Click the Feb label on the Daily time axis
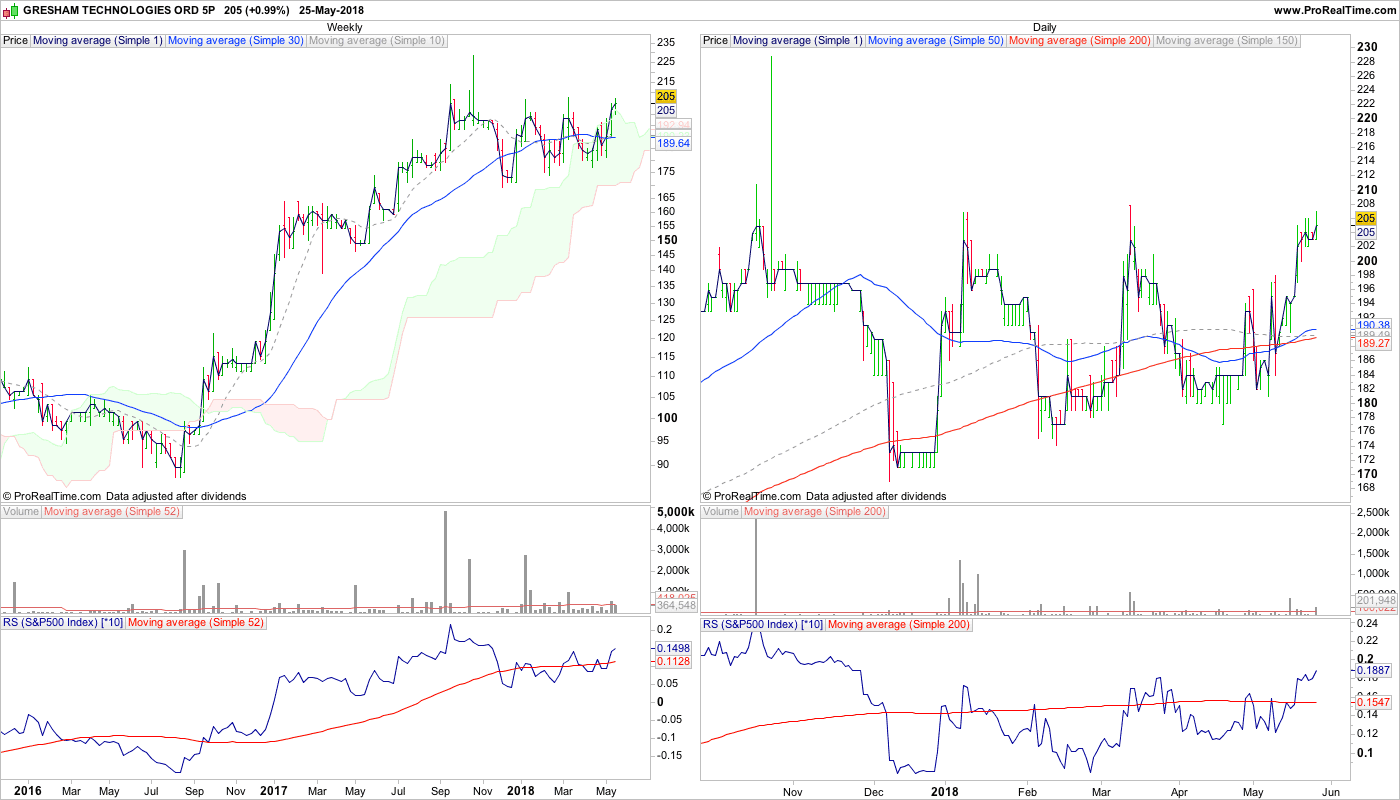1400x800 pixels. click(1029, 791)
